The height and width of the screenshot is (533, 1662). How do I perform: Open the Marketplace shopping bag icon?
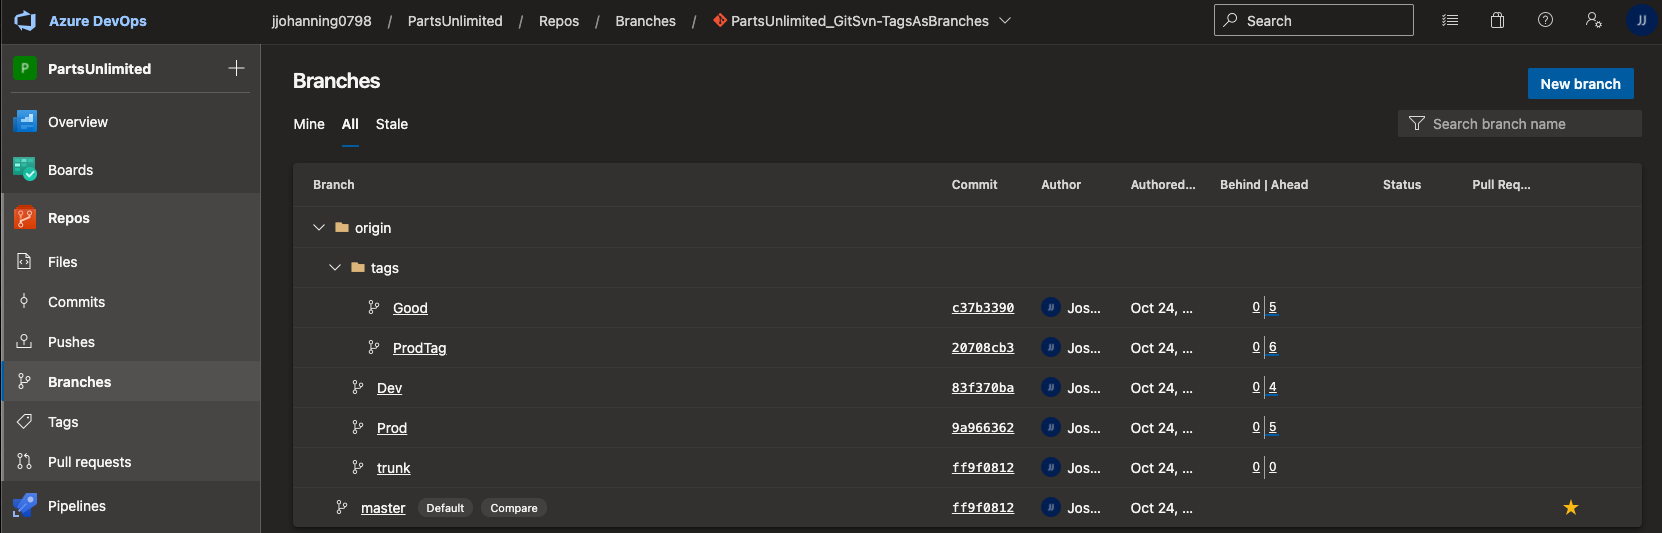point(1497,20)
